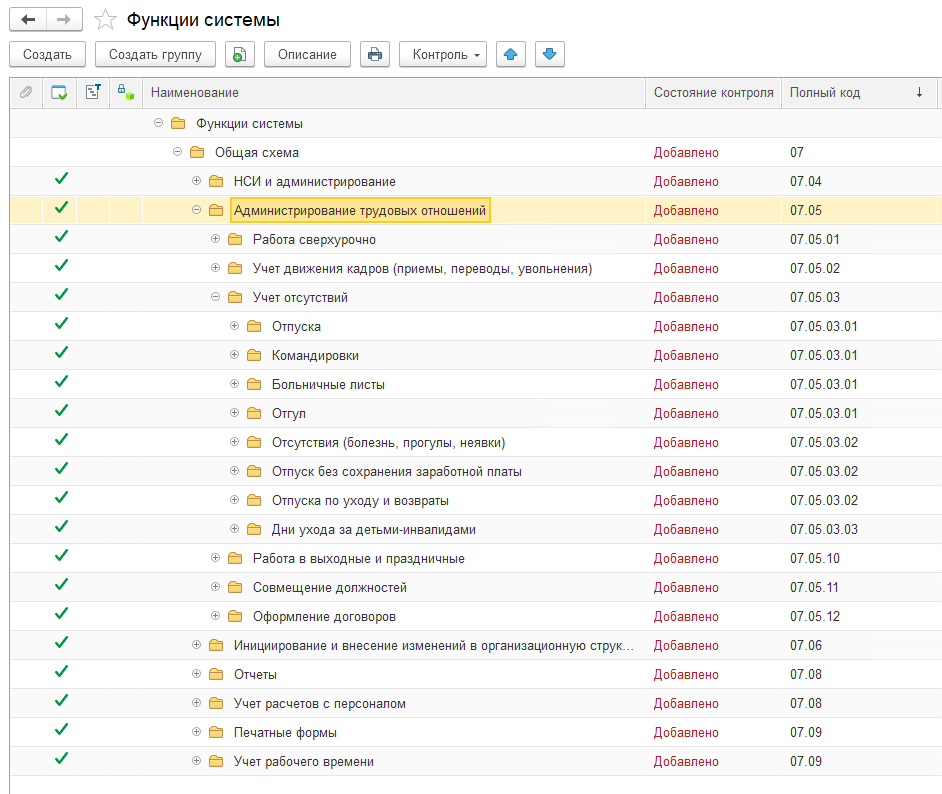942x794 pixels.
Task: Sort by Полный код column header
Action: (825, 93)
